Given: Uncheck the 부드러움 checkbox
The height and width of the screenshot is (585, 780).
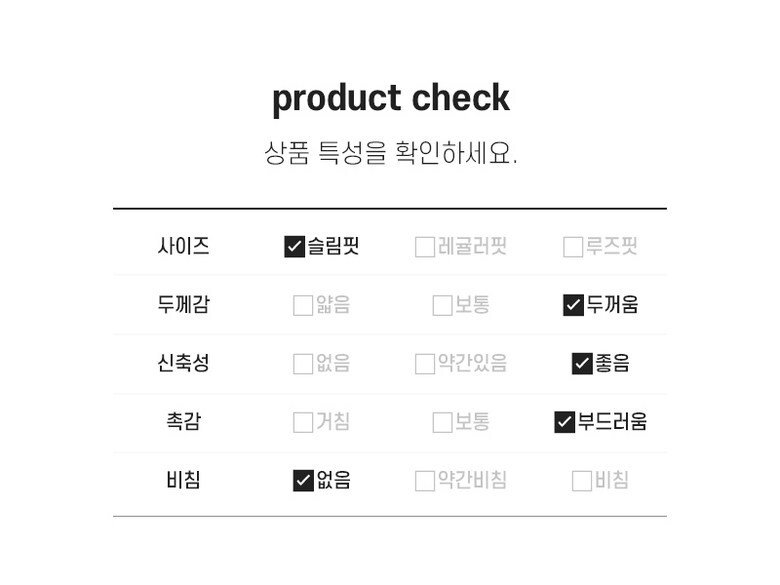Looking at the screenshot, I should coord(564,423).
